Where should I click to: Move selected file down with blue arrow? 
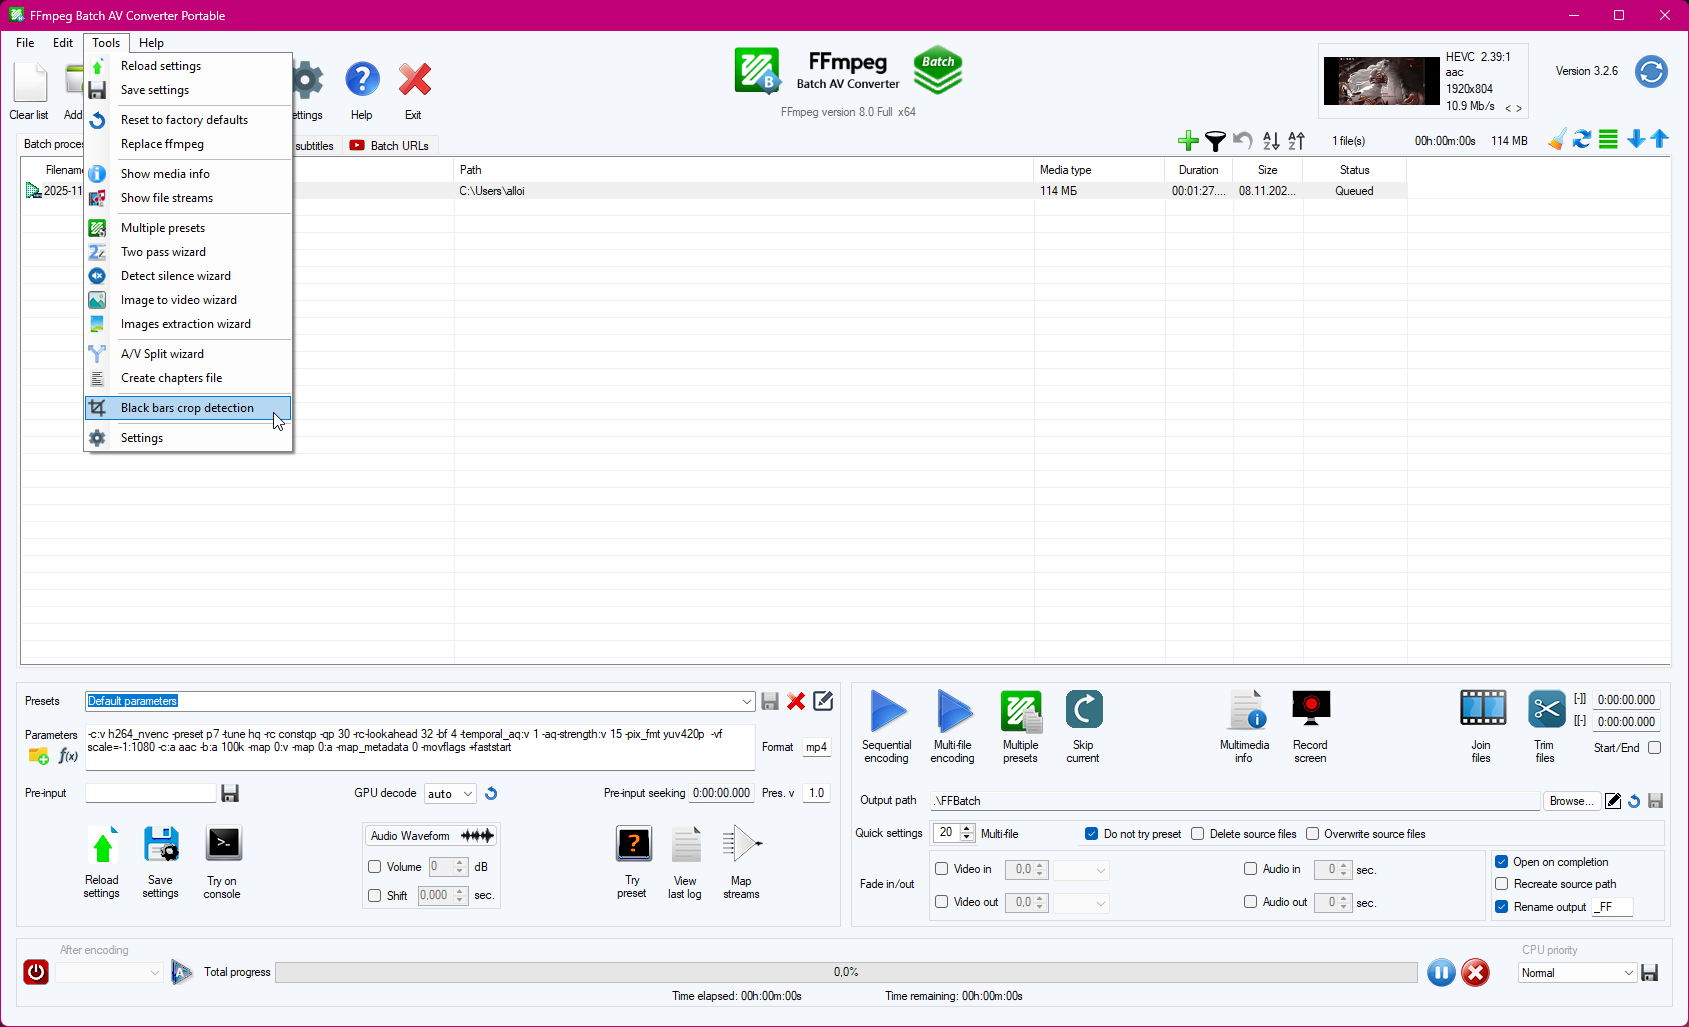(x=1636, y=139)
